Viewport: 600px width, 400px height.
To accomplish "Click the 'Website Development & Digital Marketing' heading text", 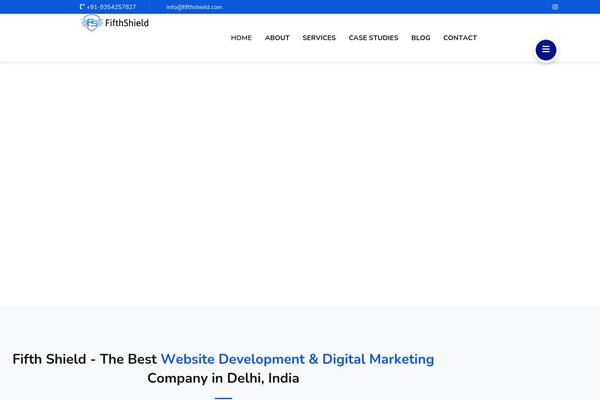I will [x=297, y=359].
